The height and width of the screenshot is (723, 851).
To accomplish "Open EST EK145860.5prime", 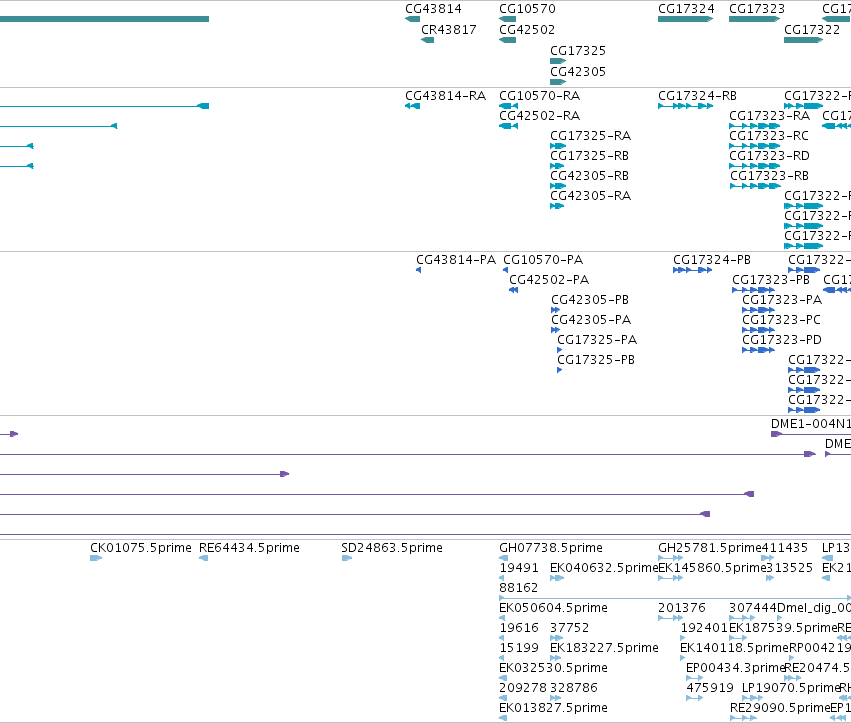I will tap(712, 568).
